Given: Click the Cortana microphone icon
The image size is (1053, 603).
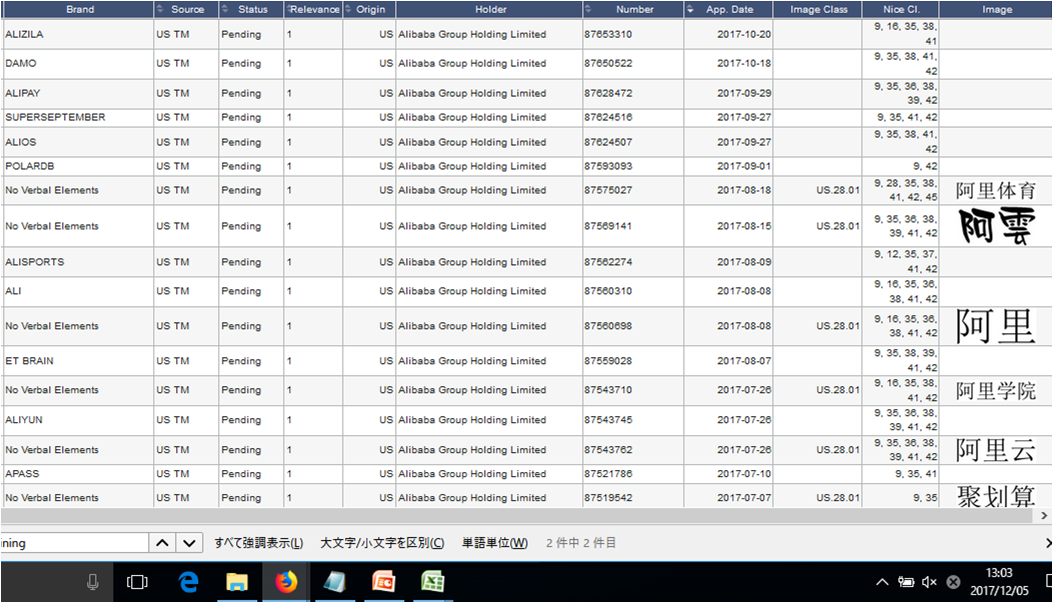Looking at the screenshot, I should (x=93, y=581).
